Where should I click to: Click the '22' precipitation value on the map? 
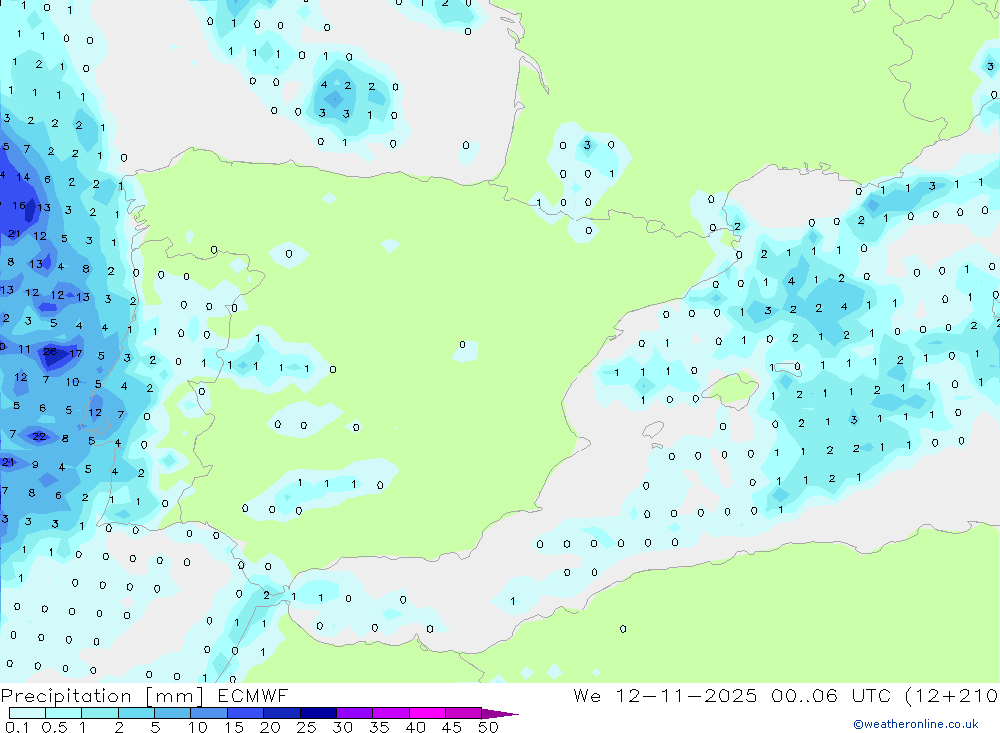pyautogui.click(x=40, y=436)
